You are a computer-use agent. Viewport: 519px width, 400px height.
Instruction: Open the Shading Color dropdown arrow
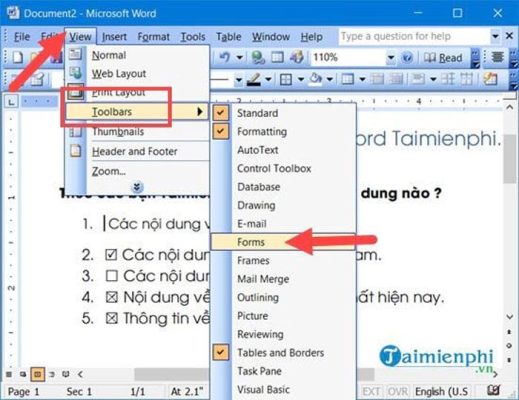[329, 79]
